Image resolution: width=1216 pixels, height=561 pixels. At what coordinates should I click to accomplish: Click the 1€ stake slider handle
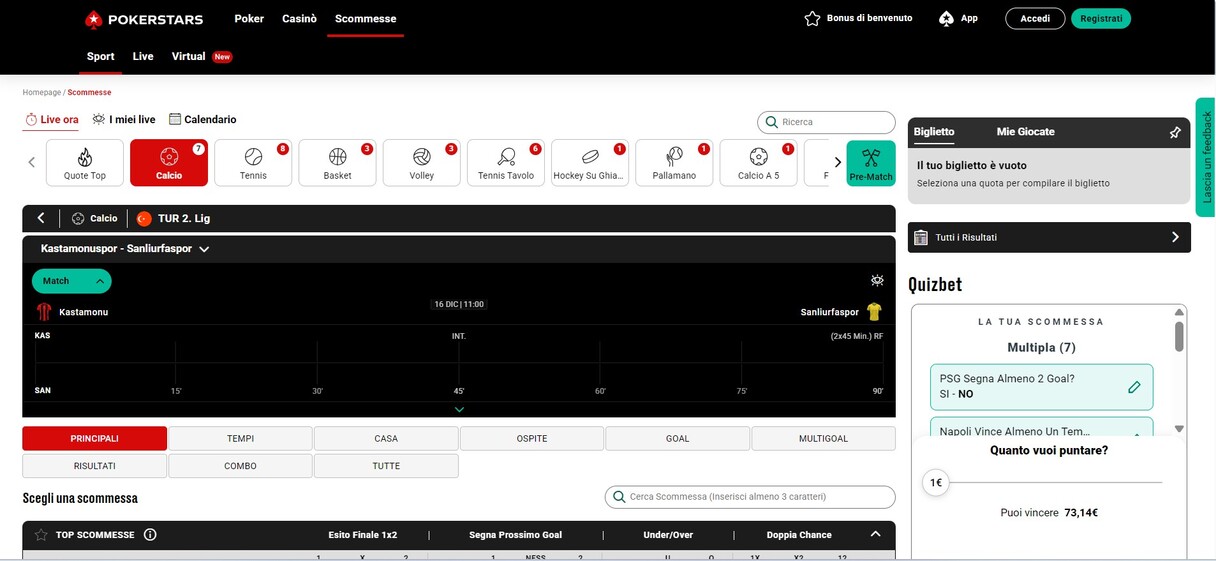click(x=935, y=482)
